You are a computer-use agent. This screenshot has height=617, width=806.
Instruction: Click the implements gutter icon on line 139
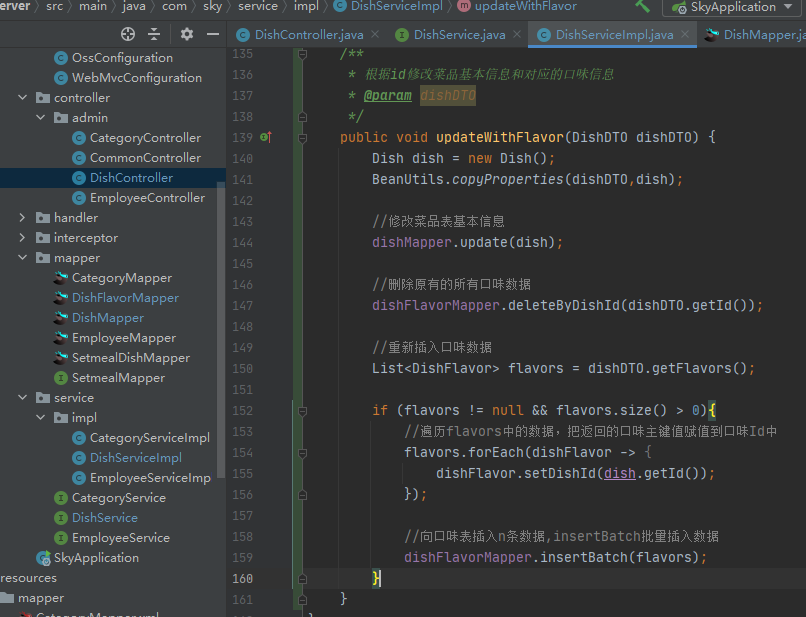coord(266,137)
